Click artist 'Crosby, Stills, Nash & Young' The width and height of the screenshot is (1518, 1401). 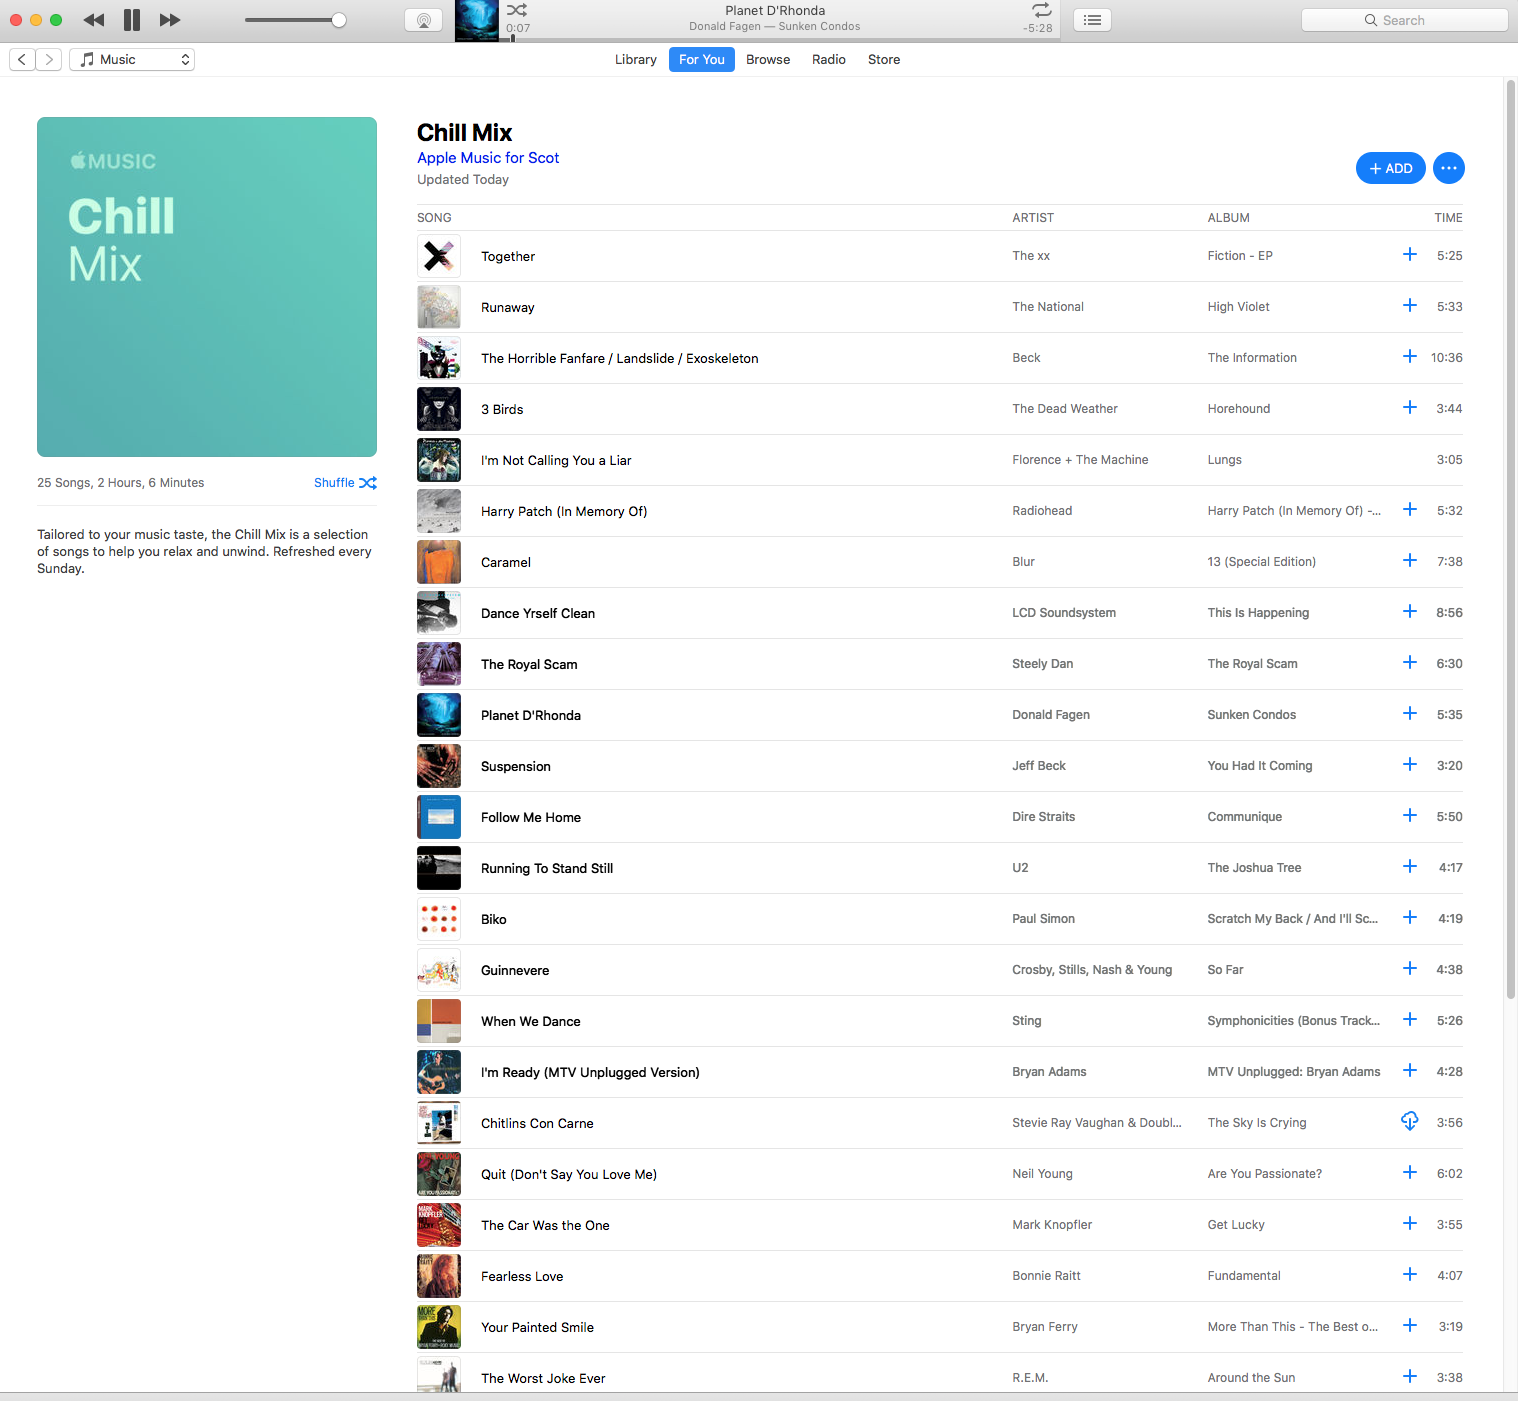1092,970
